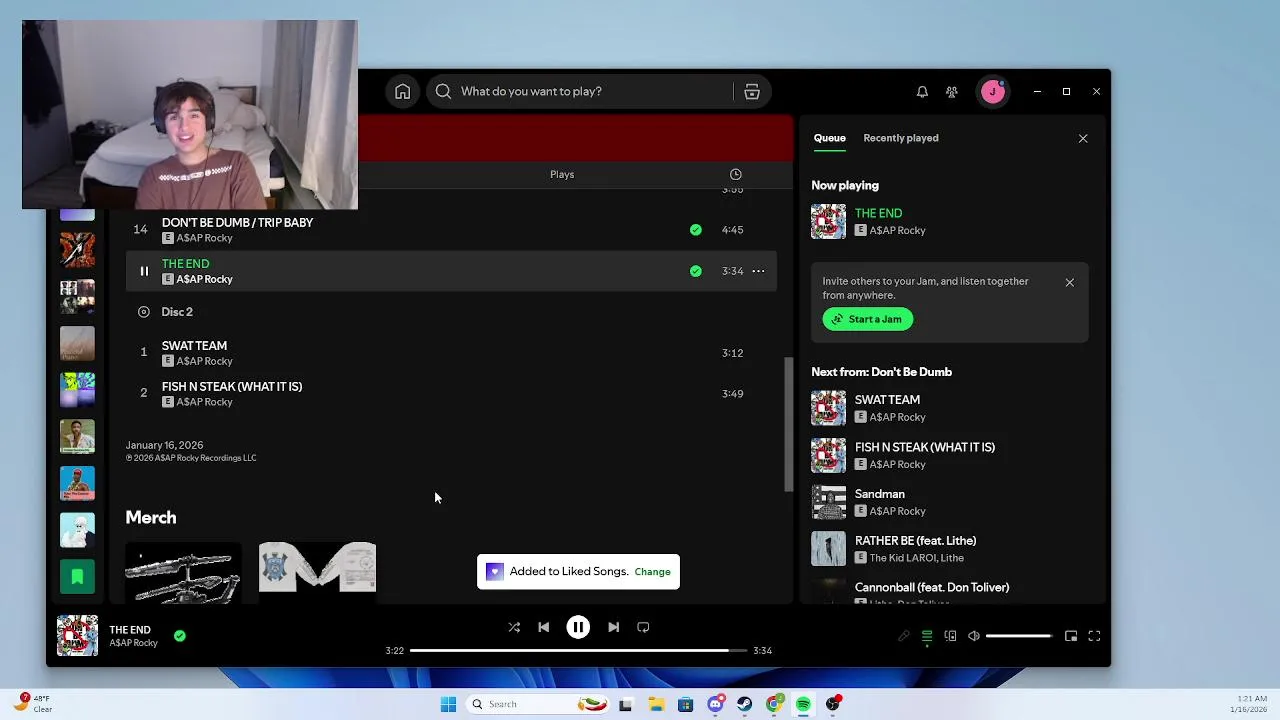This screenshot has width=1280, height=720.
Task: Switch to the Queue tab
Action: [x=829, y=138]
